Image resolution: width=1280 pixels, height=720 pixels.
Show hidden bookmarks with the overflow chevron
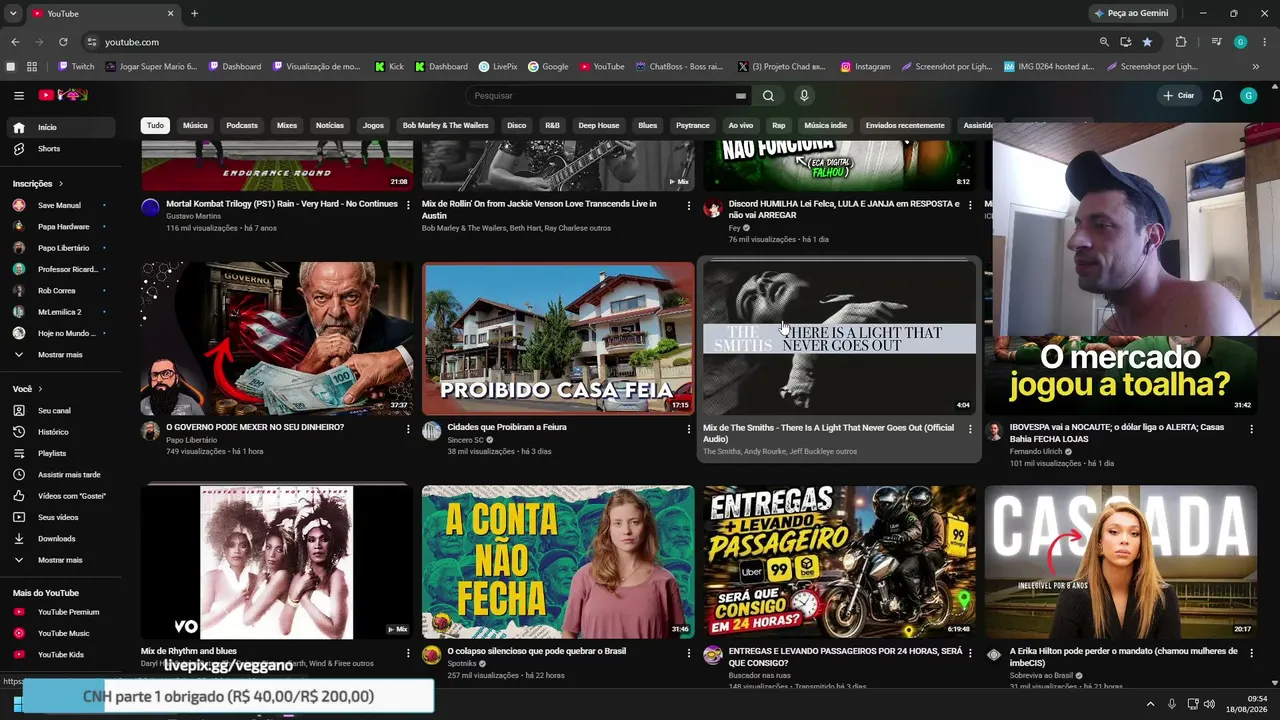(x=1256, y=67)
